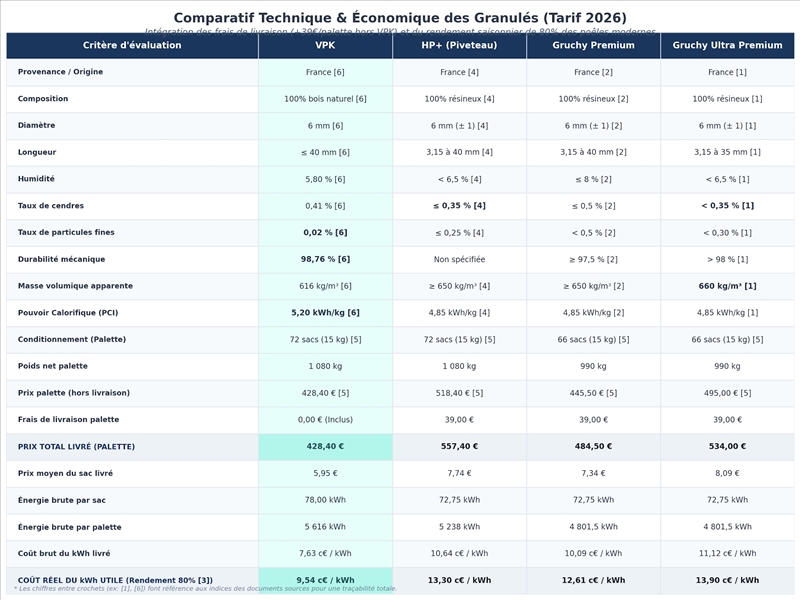
Task: Click the "557,40 €" total delivered price
Action: [459, 446]
